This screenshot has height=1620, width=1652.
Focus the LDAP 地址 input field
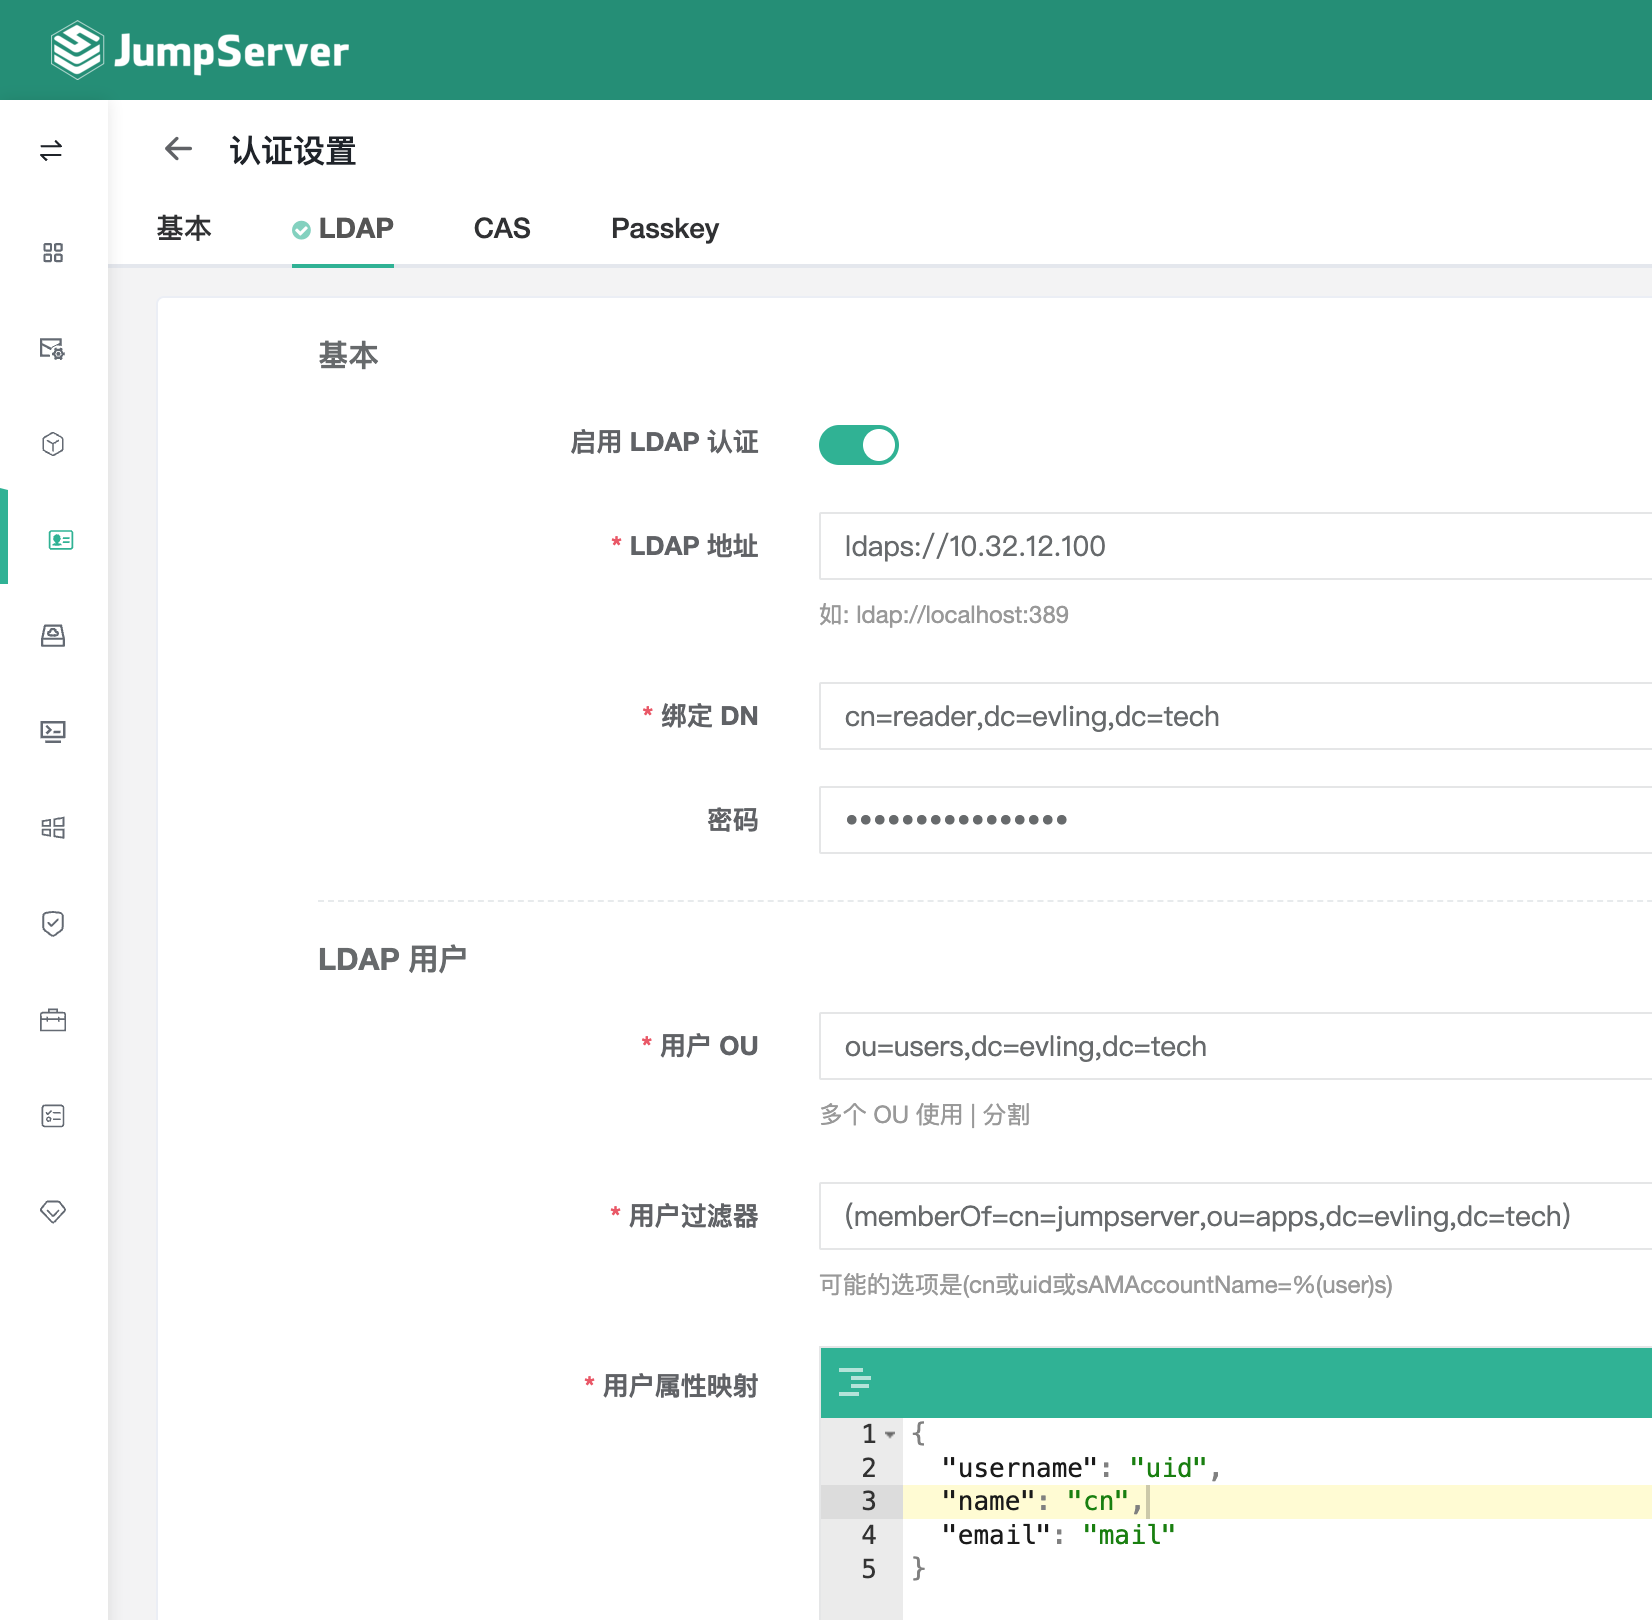[x=1235, y=546]
